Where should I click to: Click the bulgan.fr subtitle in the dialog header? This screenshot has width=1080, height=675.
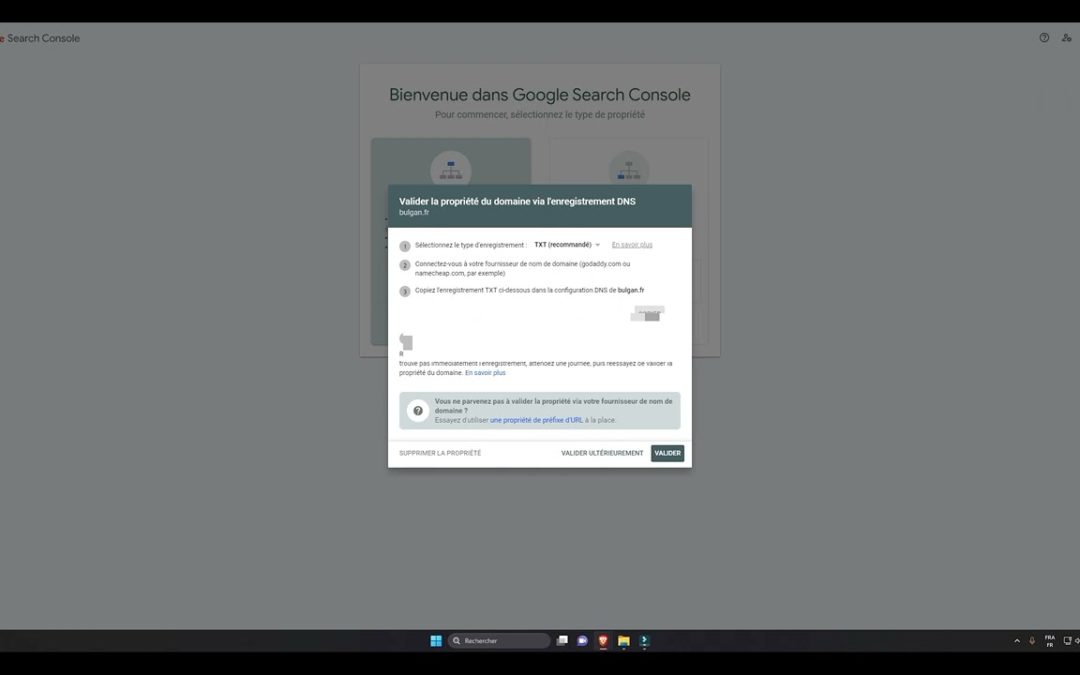(414, 213)
